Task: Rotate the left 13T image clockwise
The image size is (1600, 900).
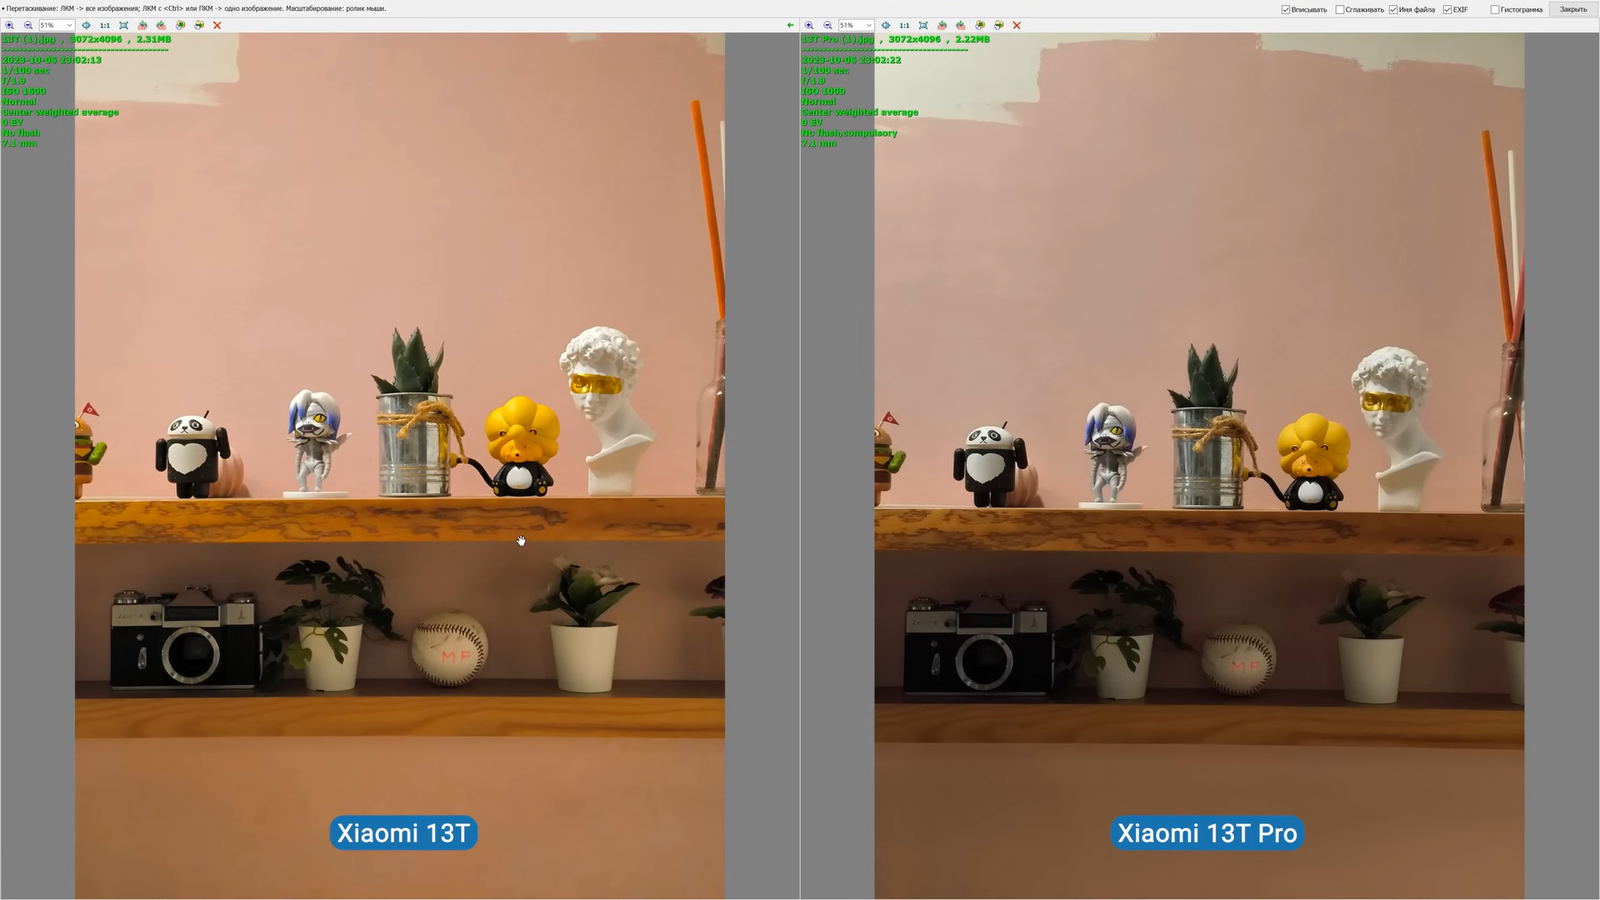Action: (161, 25)
